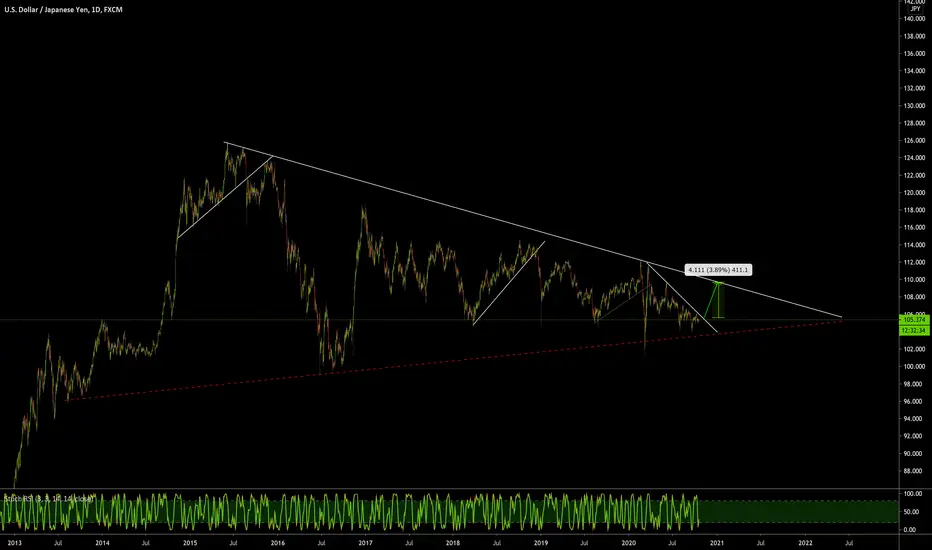The height and width of the screenshot is (550, 932).
Task: Click the 140.000 price axis label
Action: click(x=914, y=19)
